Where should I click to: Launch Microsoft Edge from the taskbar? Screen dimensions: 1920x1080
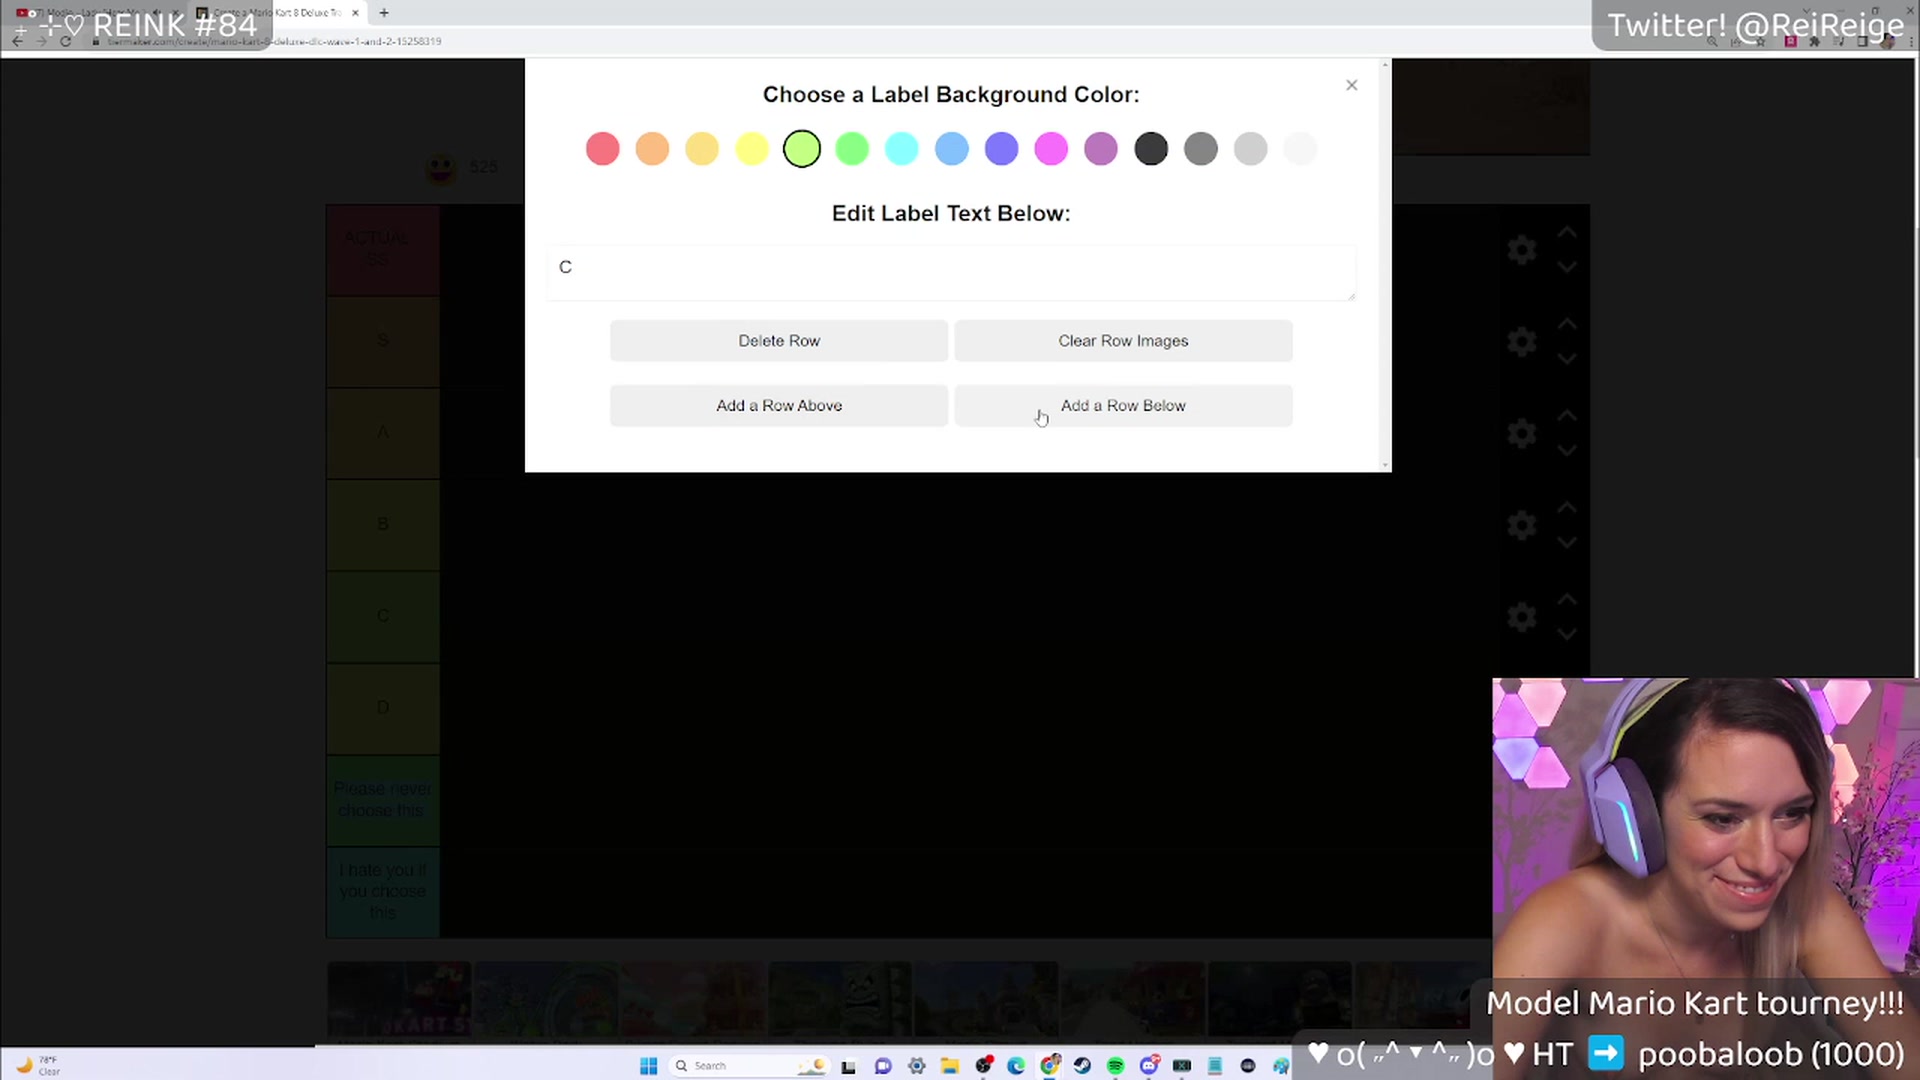click(1016, 1066)
